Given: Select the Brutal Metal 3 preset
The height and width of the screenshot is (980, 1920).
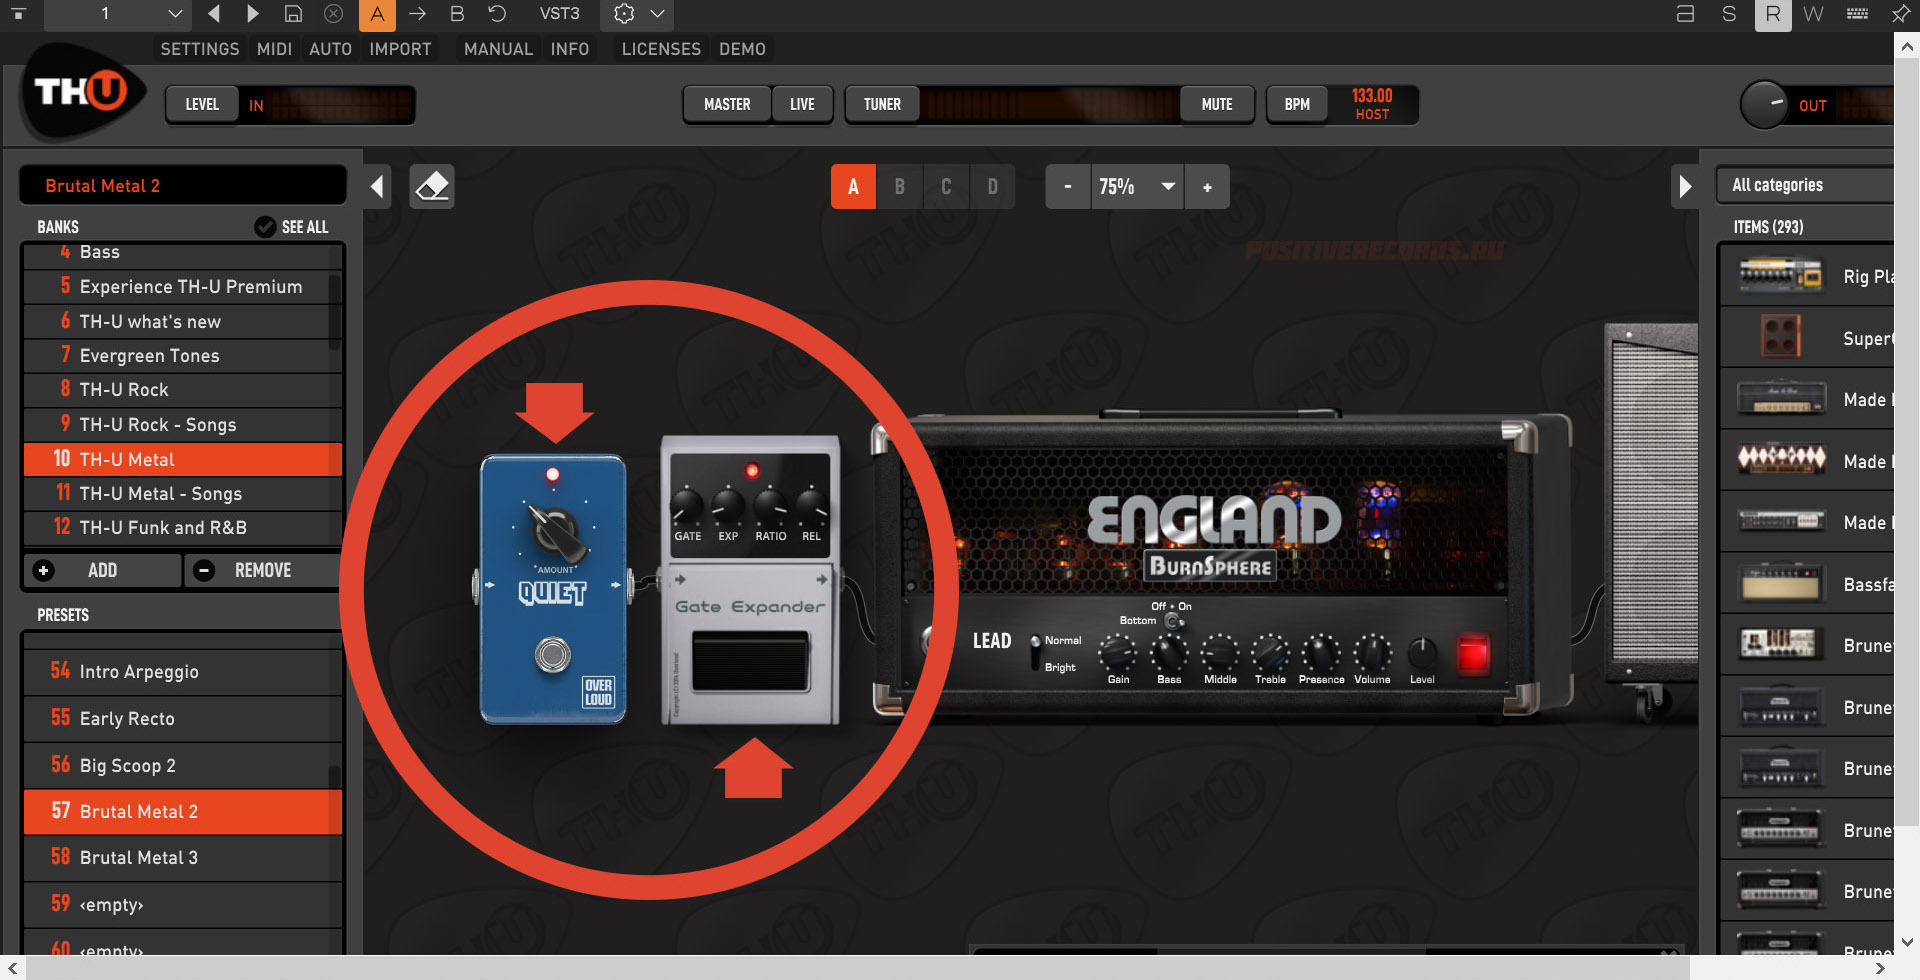Looking at the screenshot, I should click(183, 858).
